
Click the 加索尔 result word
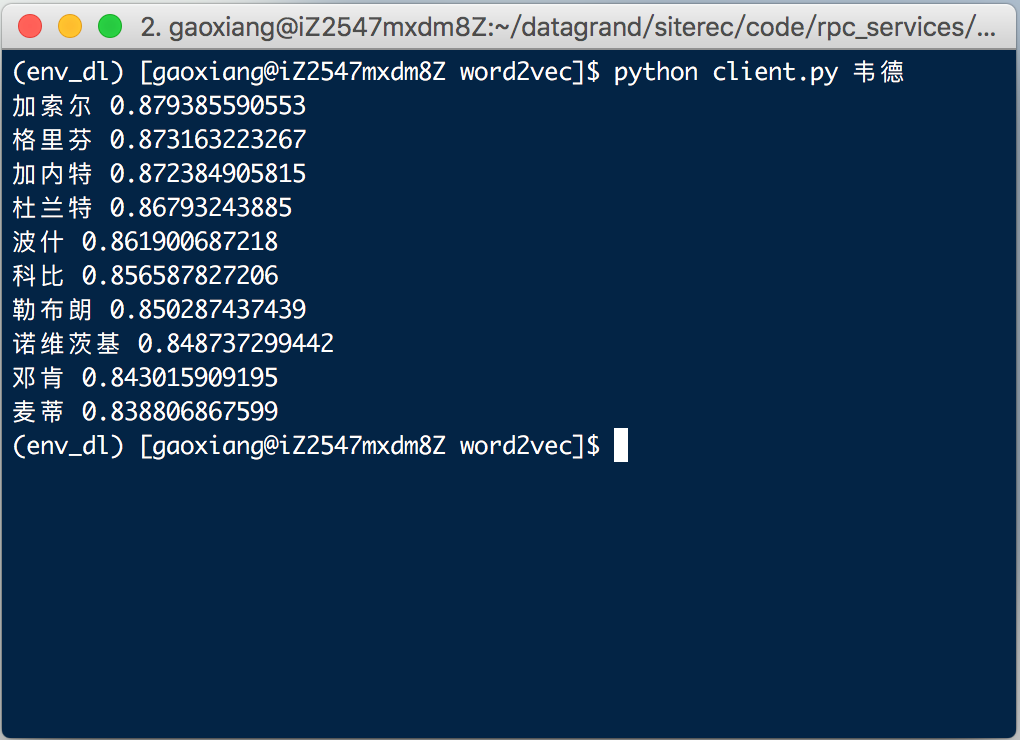click(52, 105)
